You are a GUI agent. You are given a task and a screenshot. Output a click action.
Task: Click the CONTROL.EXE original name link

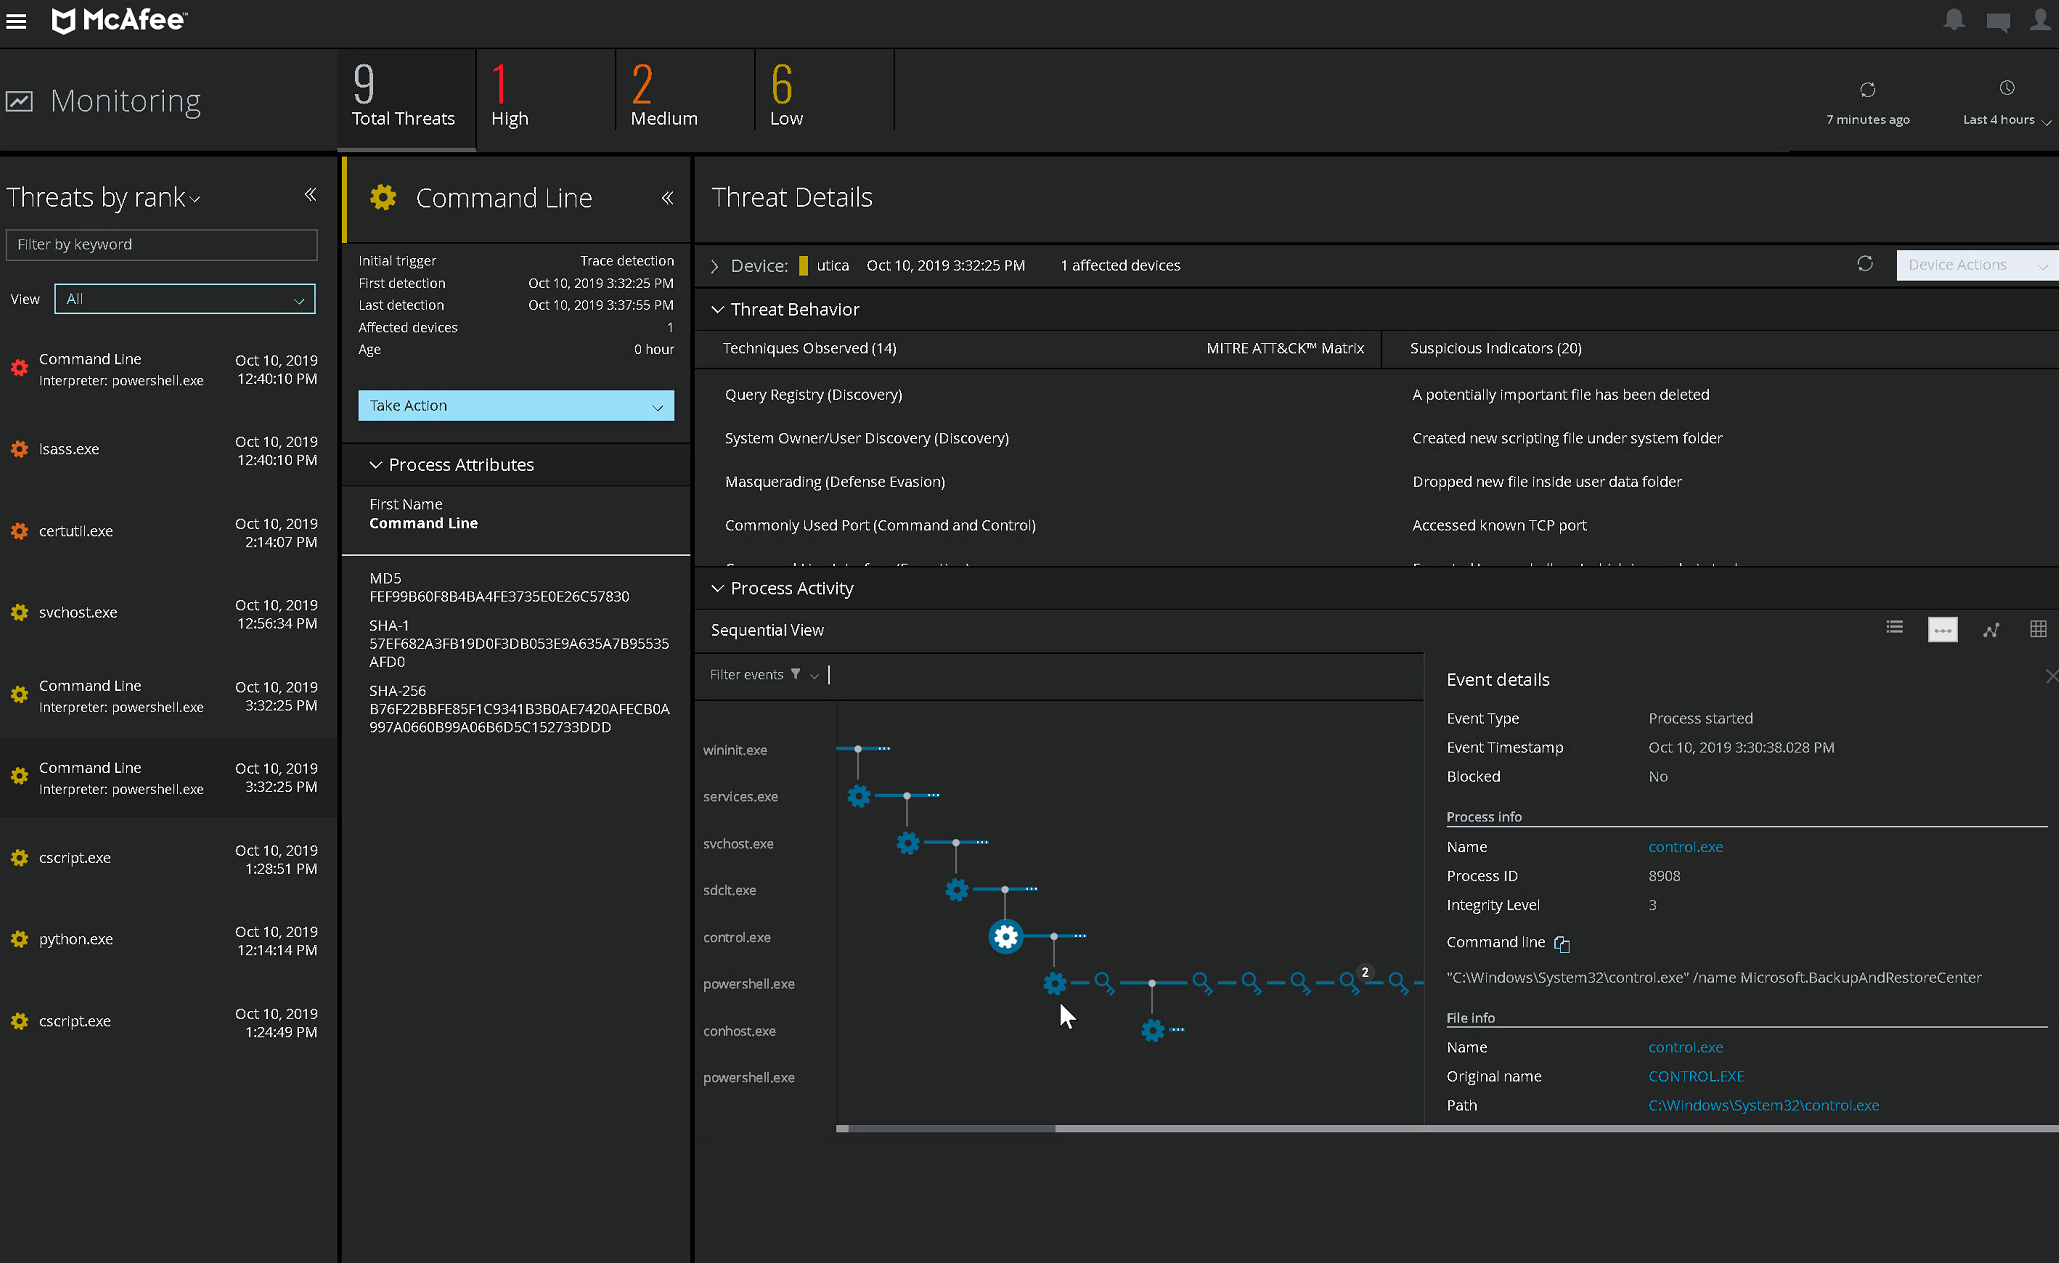(1696, 1077)
